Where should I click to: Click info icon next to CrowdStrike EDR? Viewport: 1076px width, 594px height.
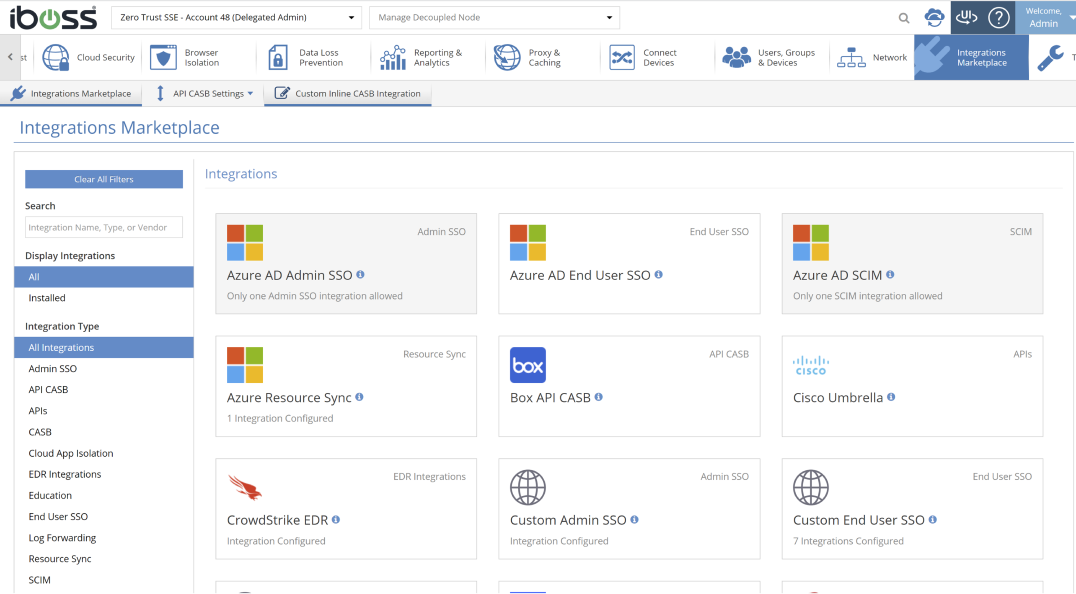336,519
